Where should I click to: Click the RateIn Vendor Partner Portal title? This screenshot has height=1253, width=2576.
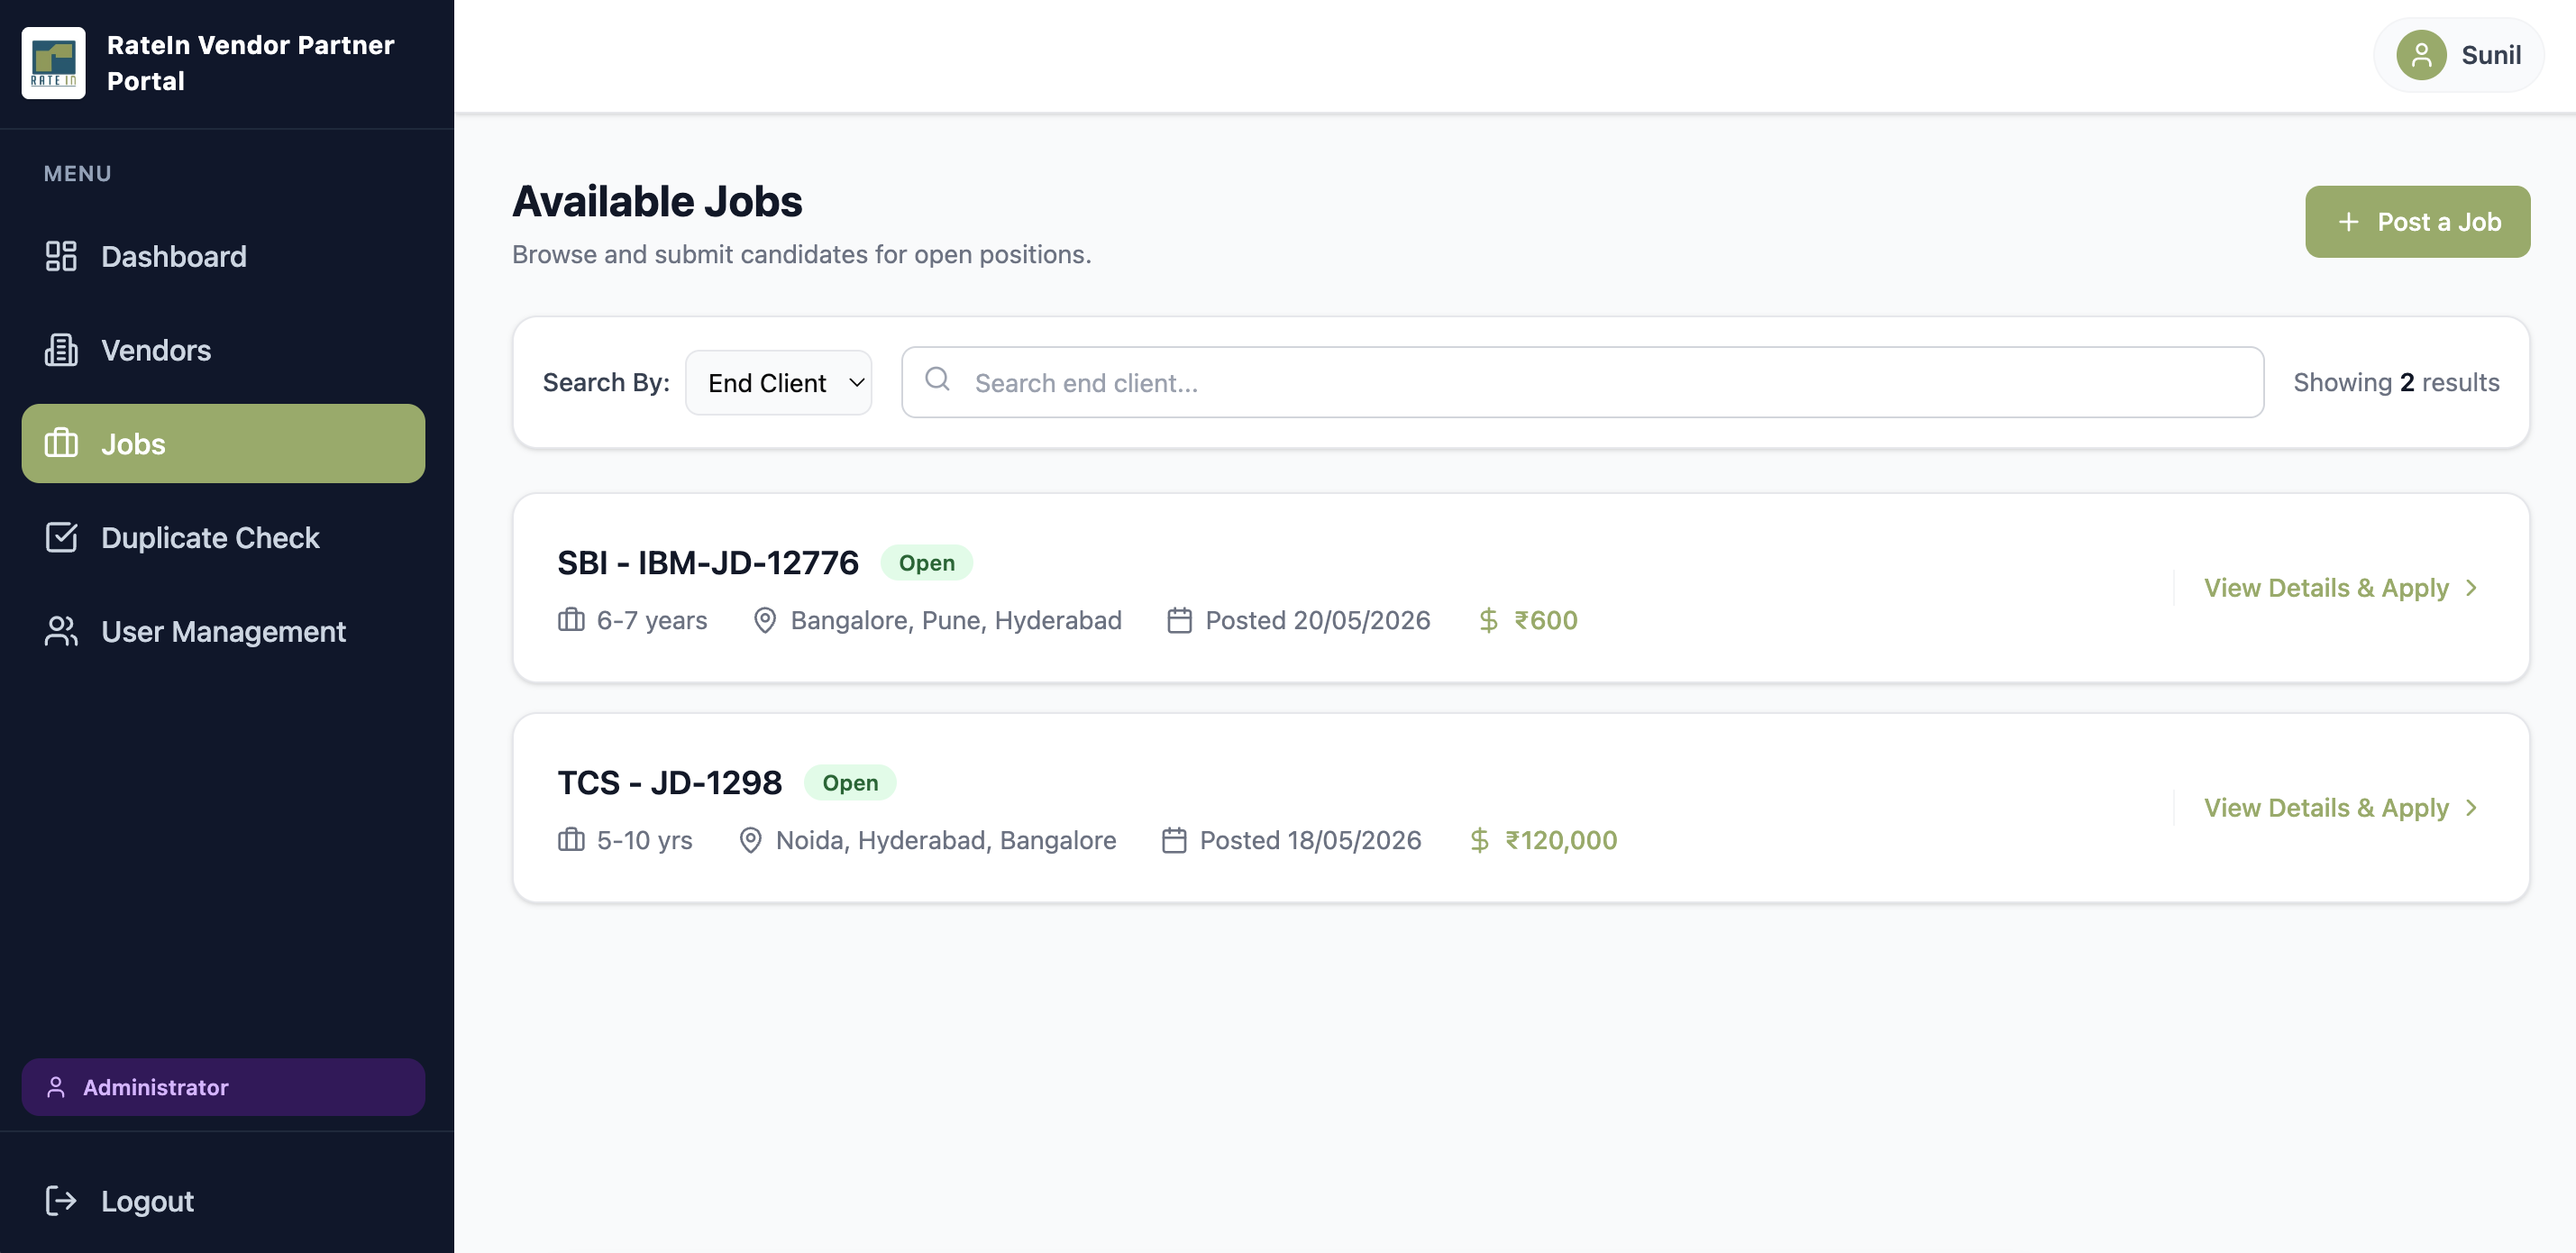[x=250, y=63]
